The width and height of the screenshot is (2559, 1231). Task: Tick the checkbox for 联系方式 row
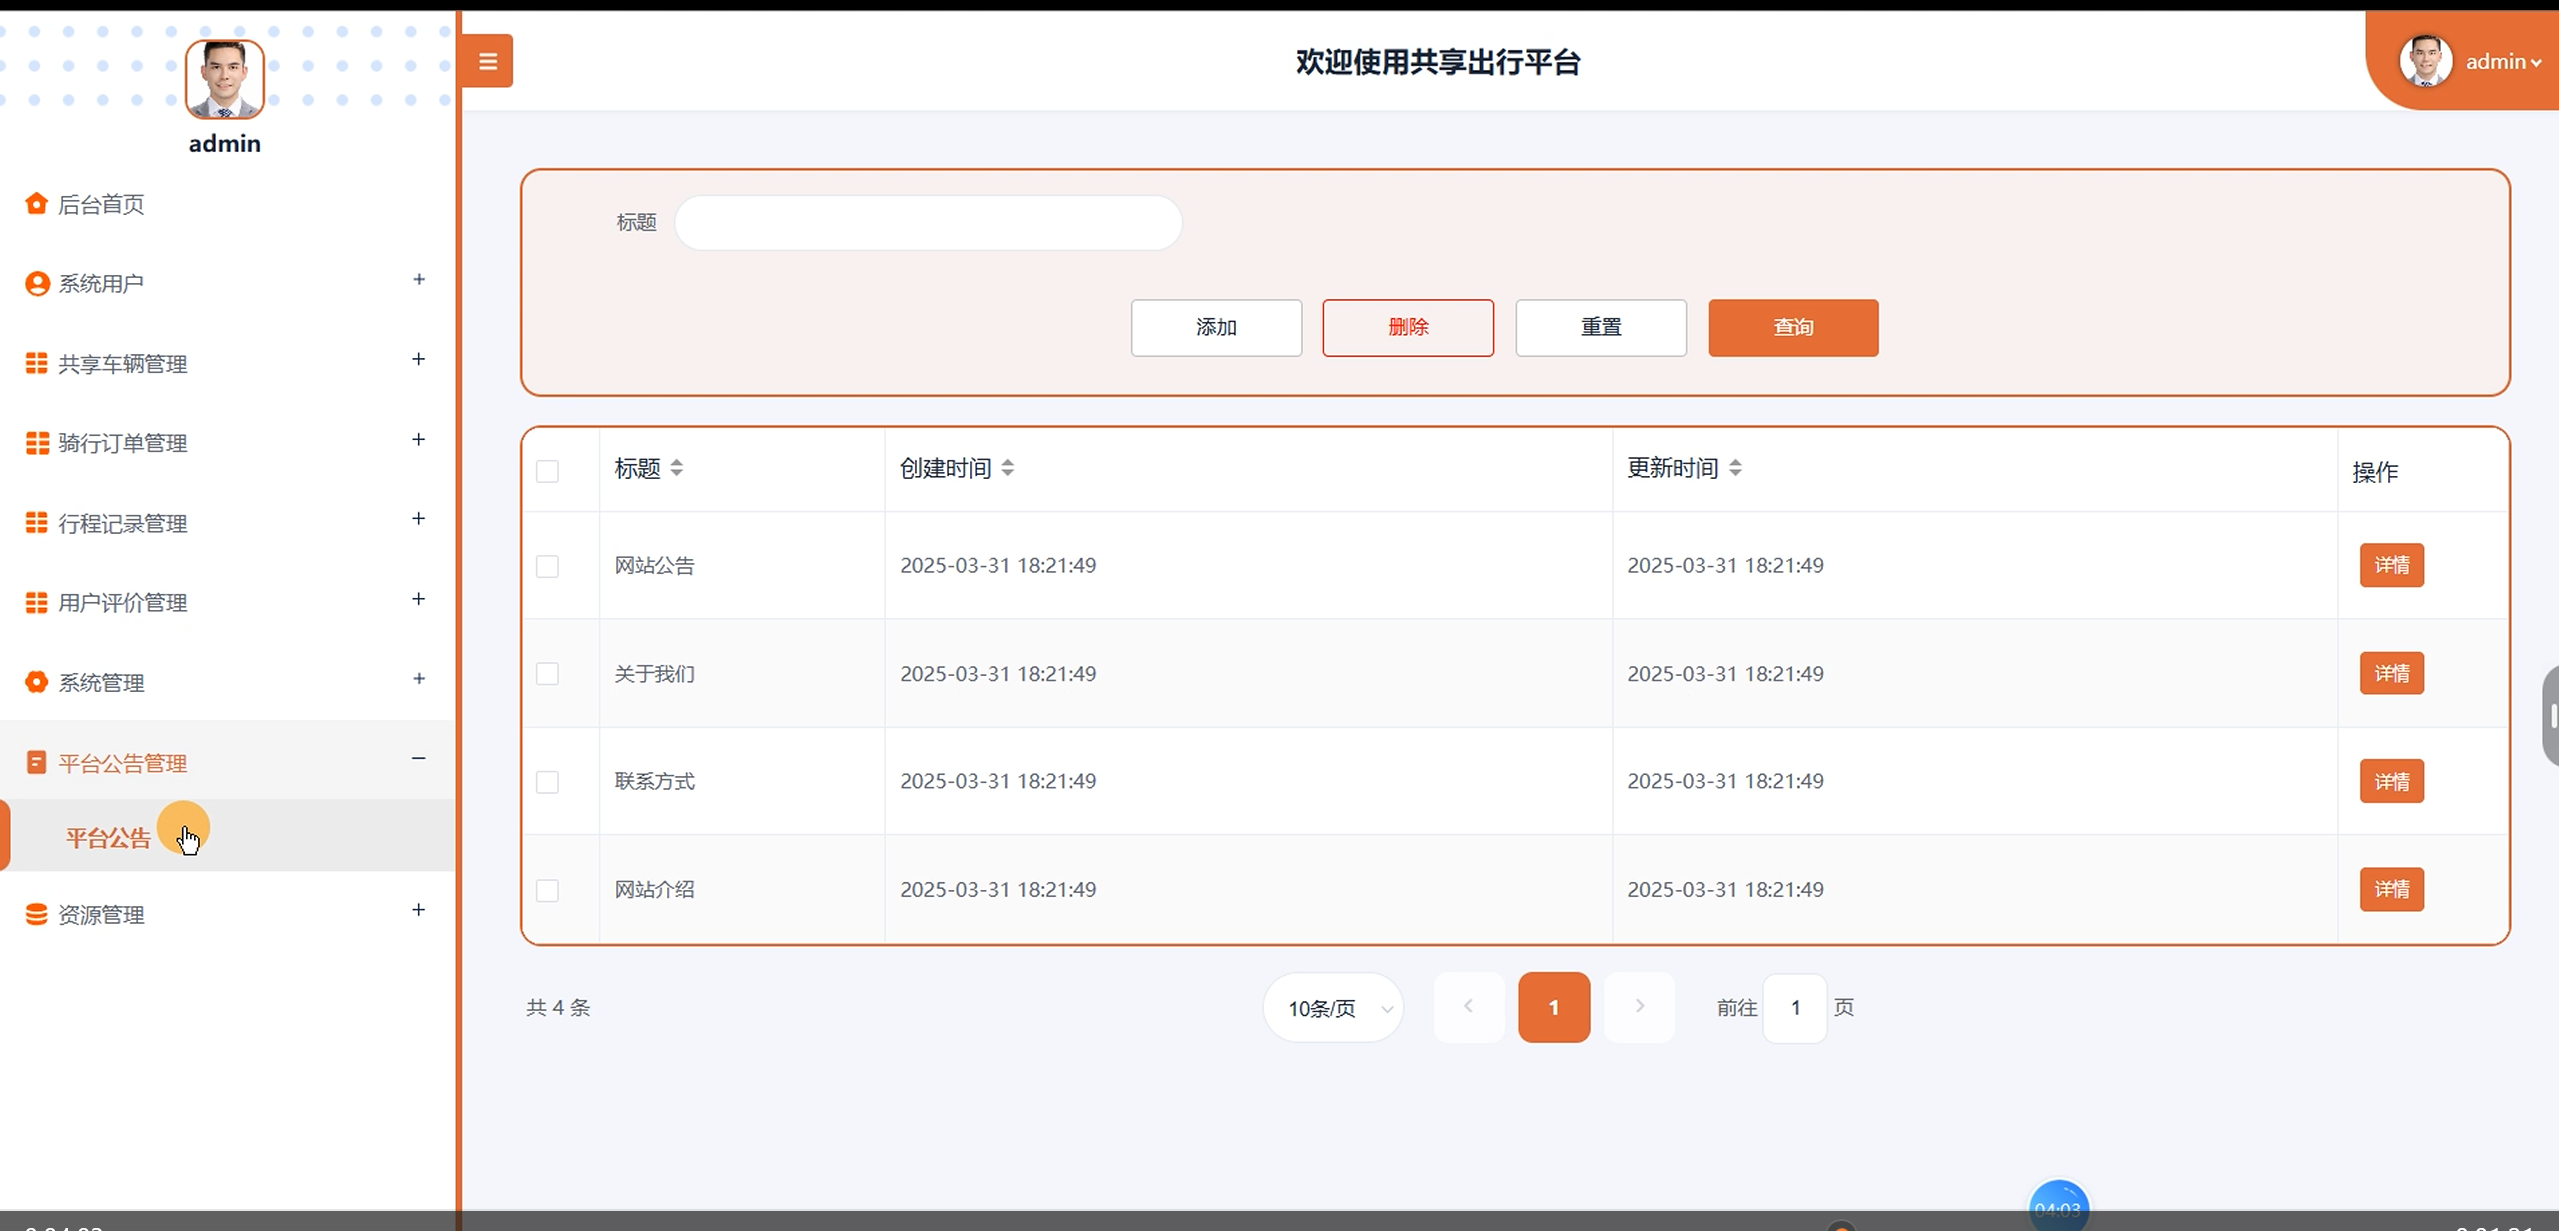pyautogui.click(x=547, y=782)
